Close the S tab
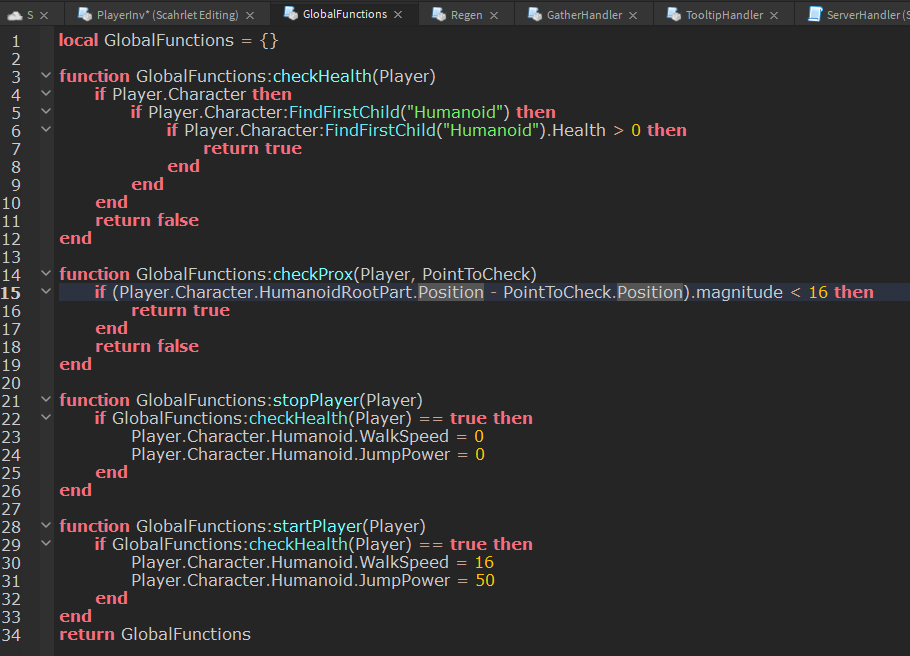The image size is (910, 656). (44, 15)
